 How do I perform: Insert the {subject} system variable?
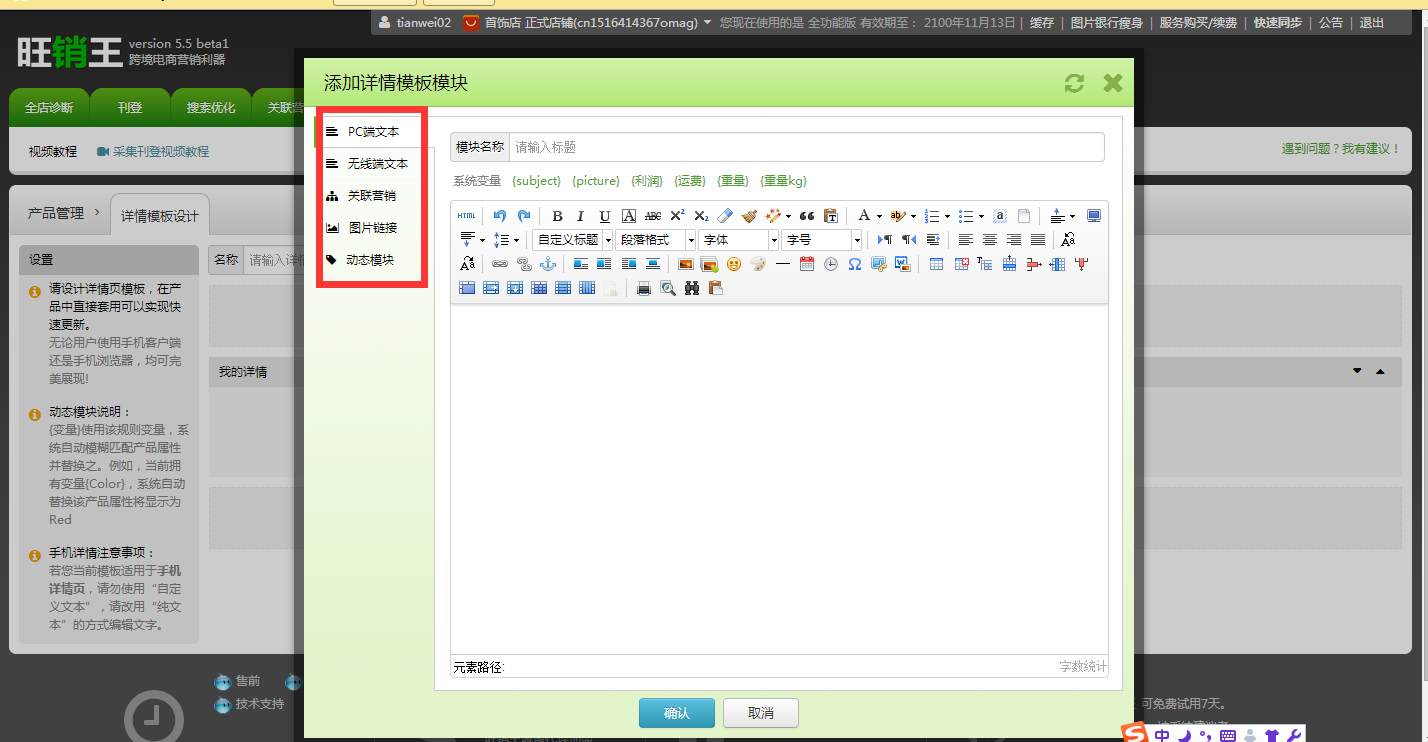(x=536, y=181)
